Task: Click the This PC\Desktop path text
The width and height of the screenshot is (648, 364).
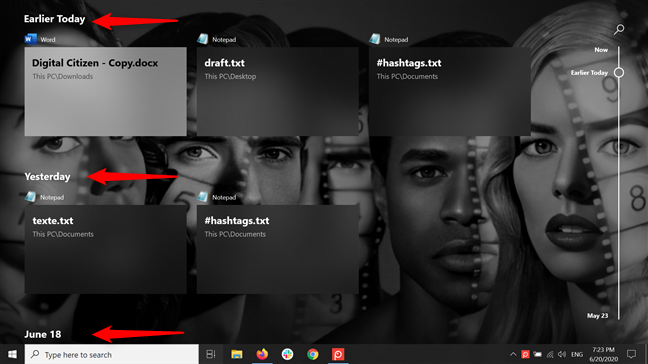Action: (x=230, y=76)
